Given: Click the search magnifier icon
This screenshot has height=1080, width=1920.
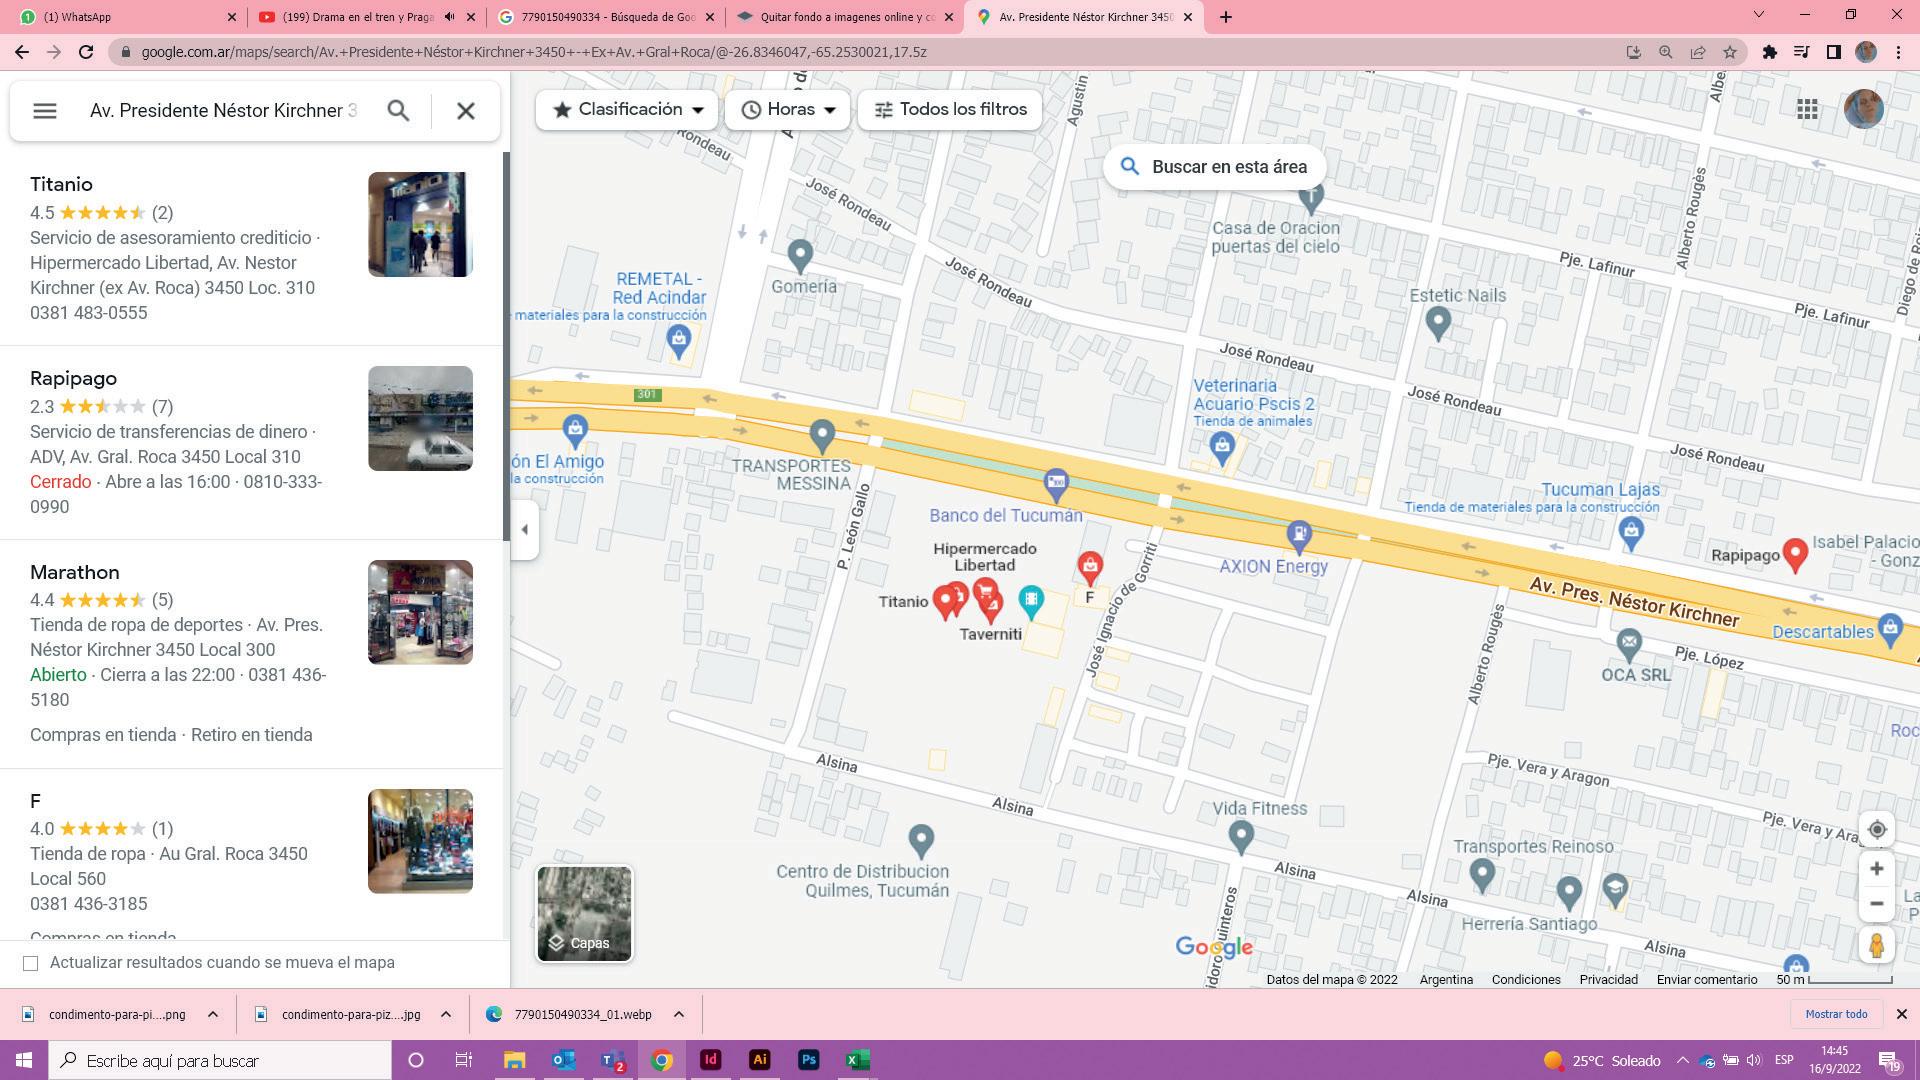Looking at the screenshot, I should pyautogui.click(x=398, y=111).
